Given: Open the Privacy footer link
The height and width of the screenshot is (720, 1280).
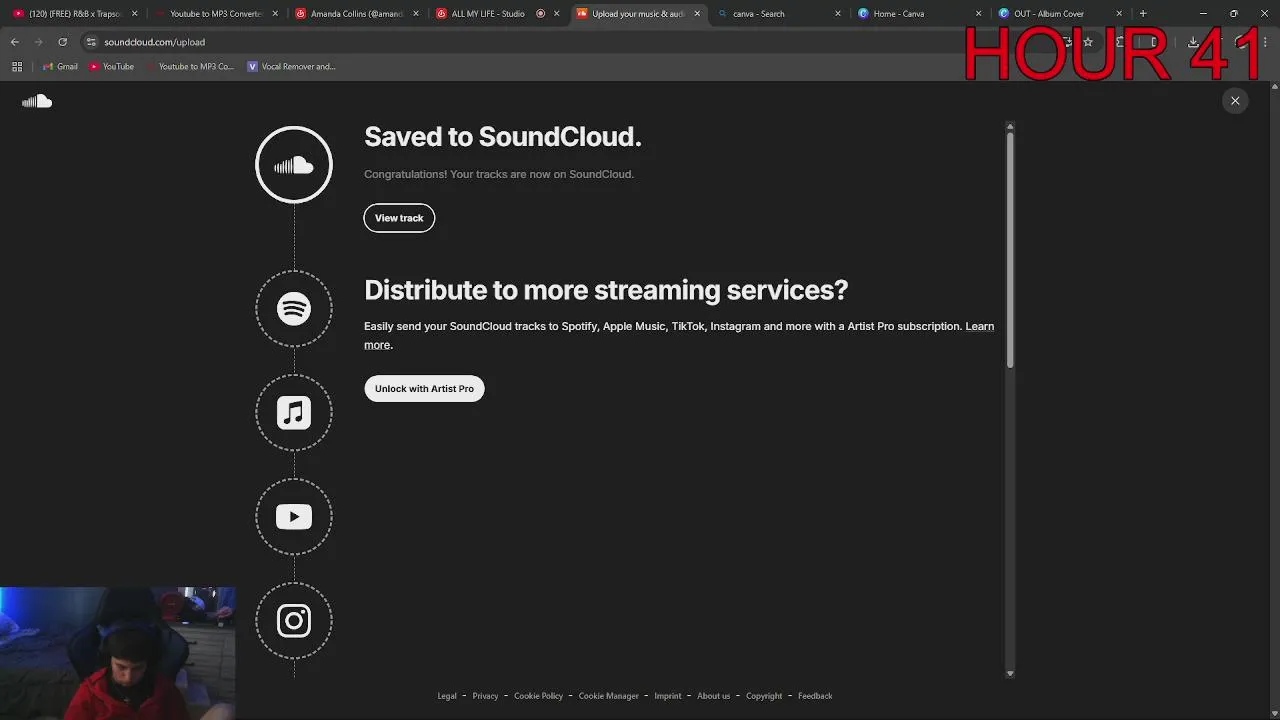Looking at the screenshot, I should click(x=485, y=696).
